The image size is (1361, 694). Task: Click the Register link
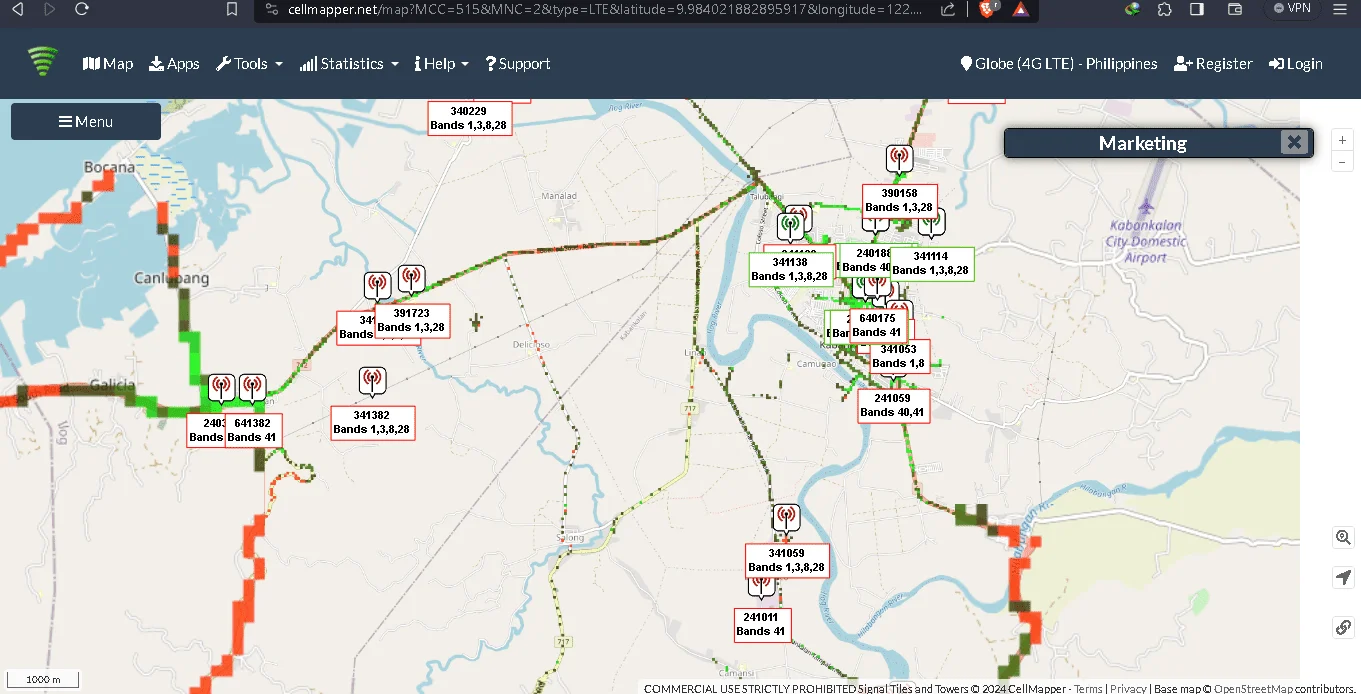1213,63
